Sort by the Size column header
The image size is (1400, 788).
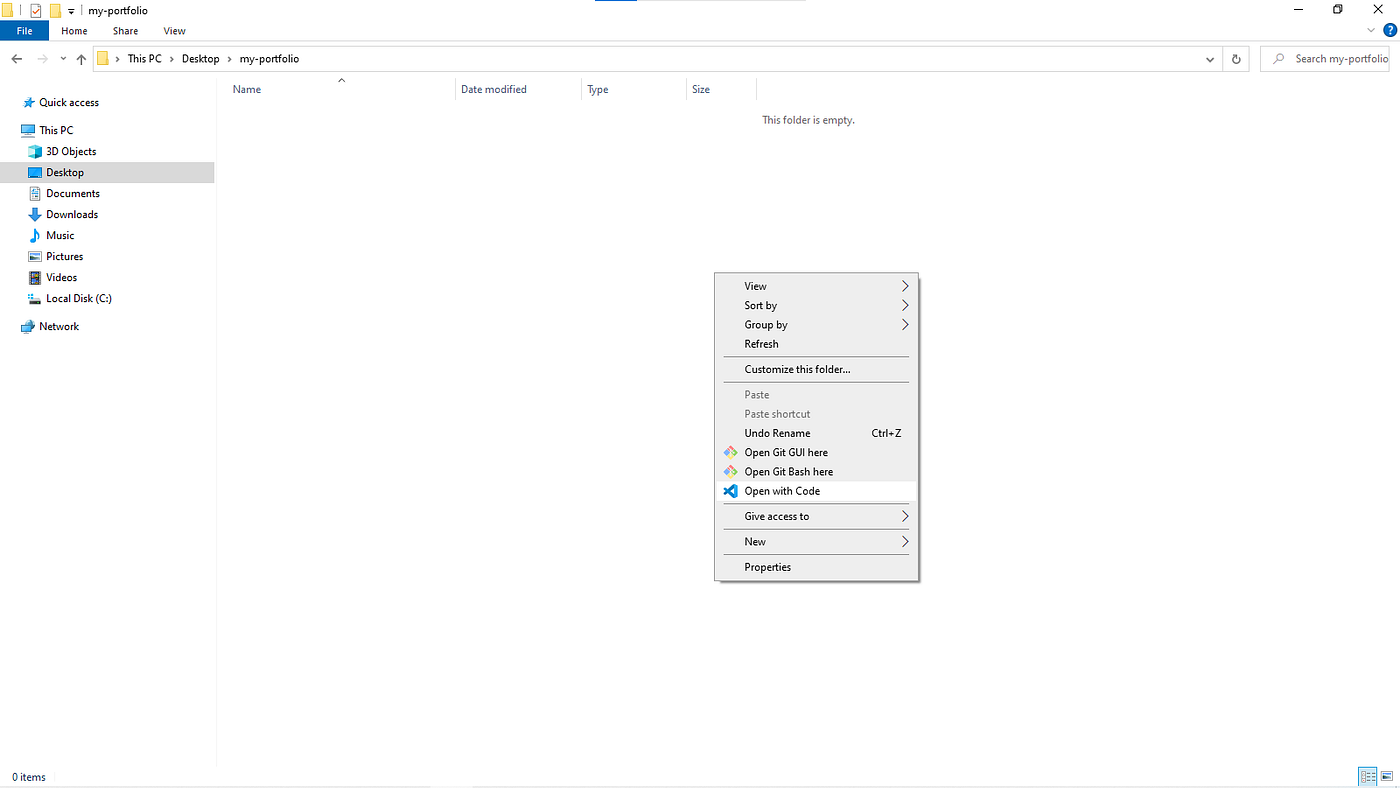[721, 89]
